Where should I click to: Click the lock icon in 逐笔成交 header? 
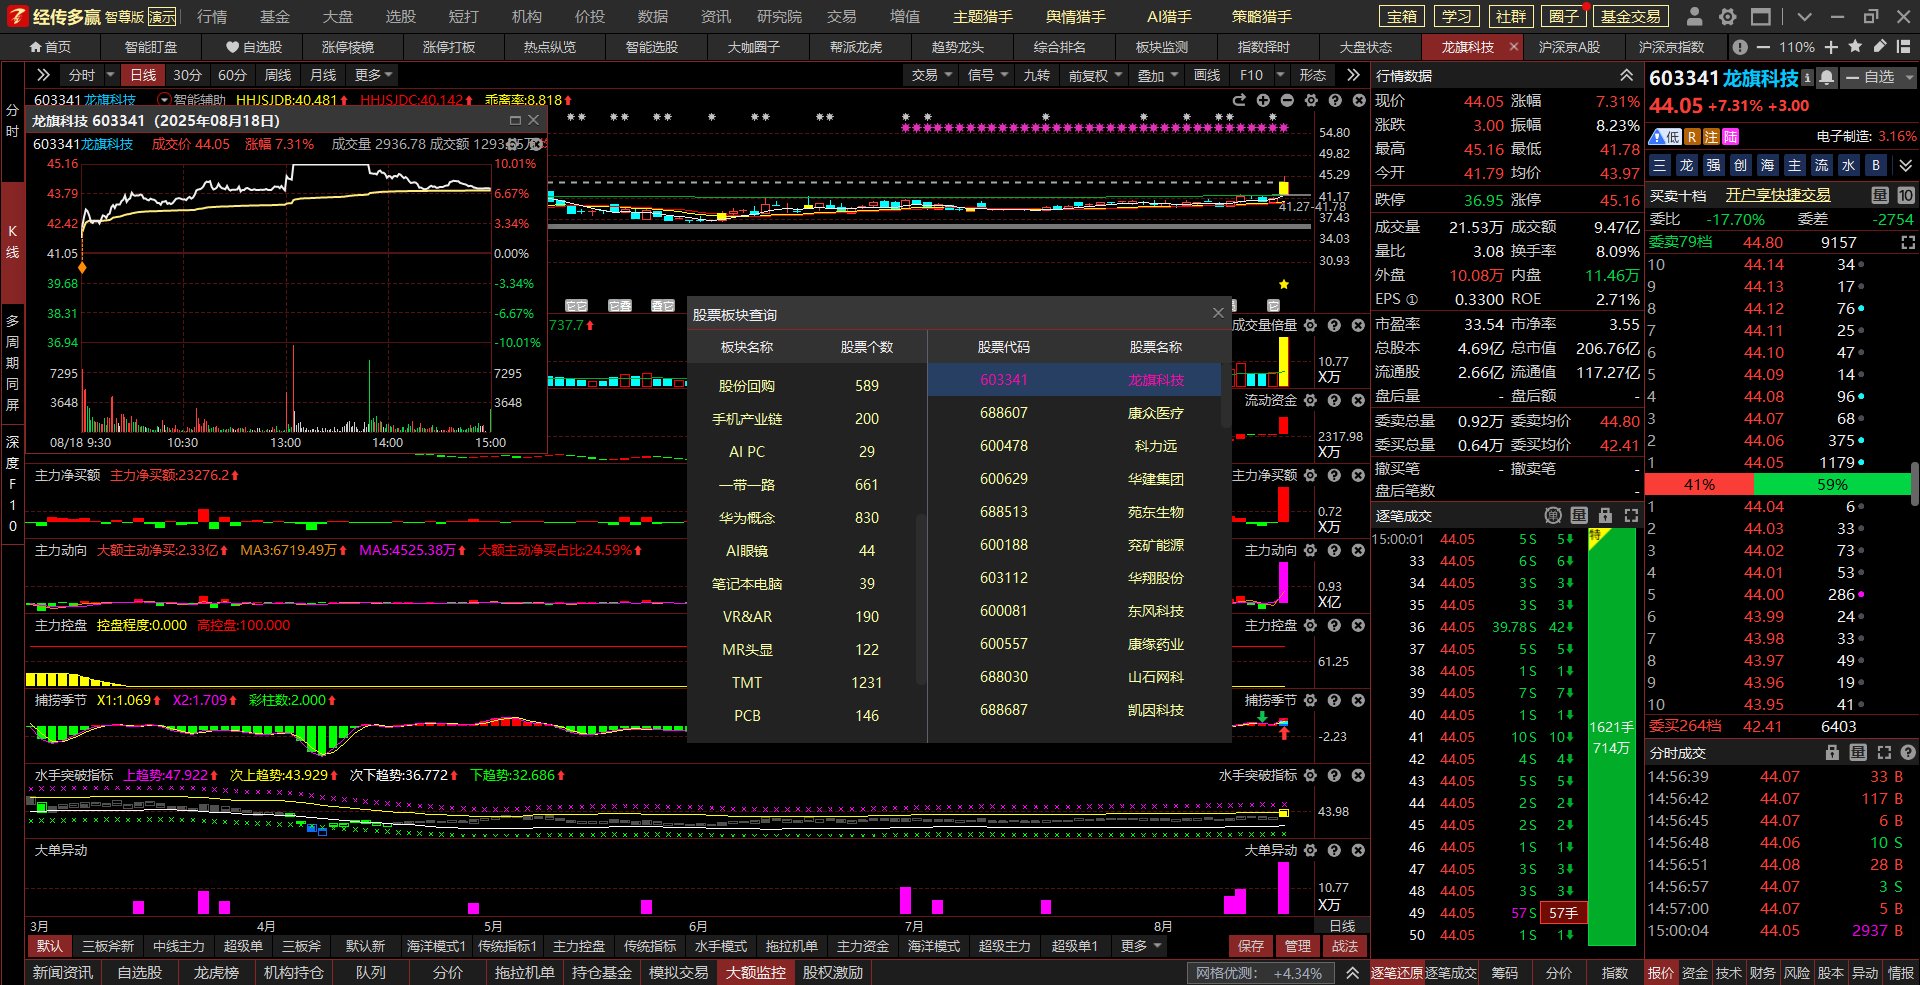[x=1605, y=515]
